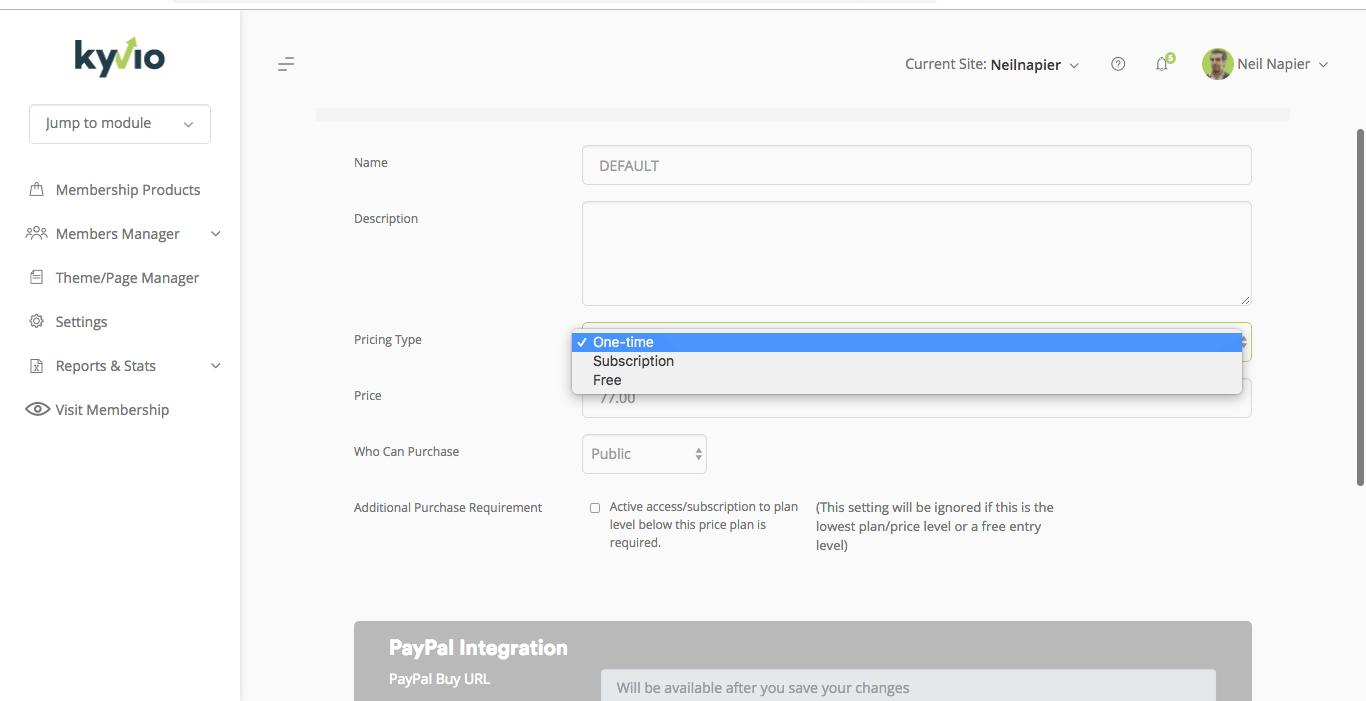Click the Membership Products bag icon
The image size is (1366, 701).
37,189
